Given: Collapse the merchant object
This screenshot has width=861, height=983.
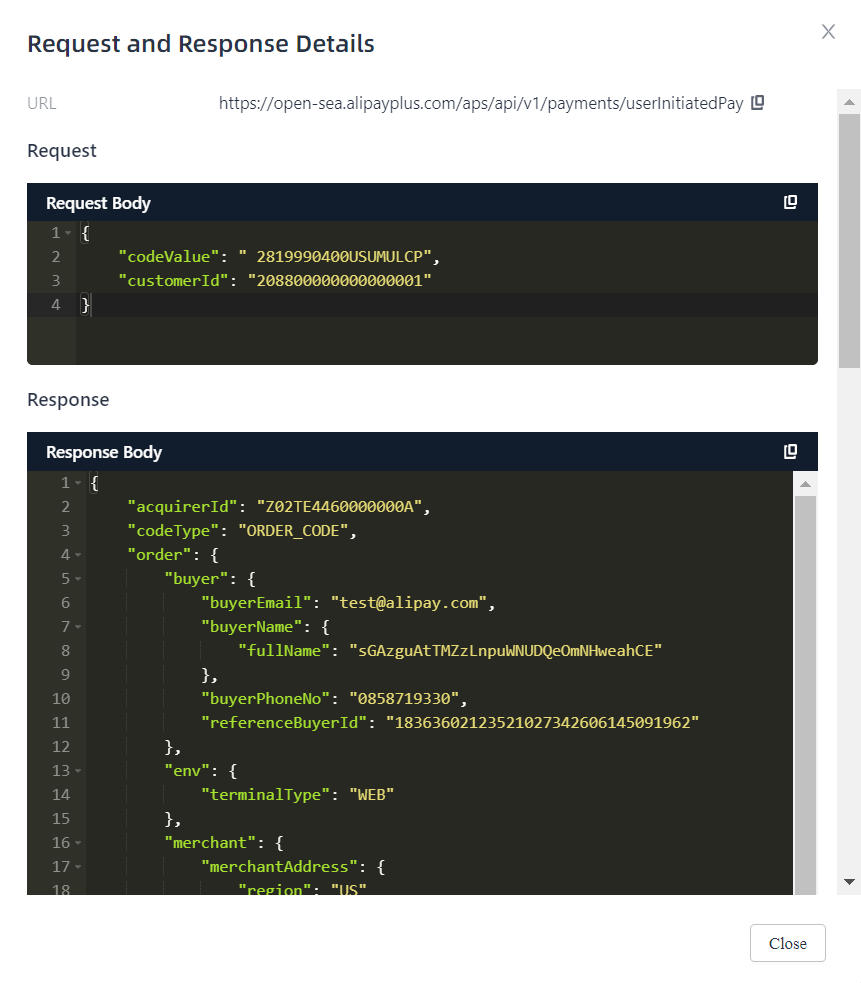Looking at the screenshot, I should [x=76, y=842].
